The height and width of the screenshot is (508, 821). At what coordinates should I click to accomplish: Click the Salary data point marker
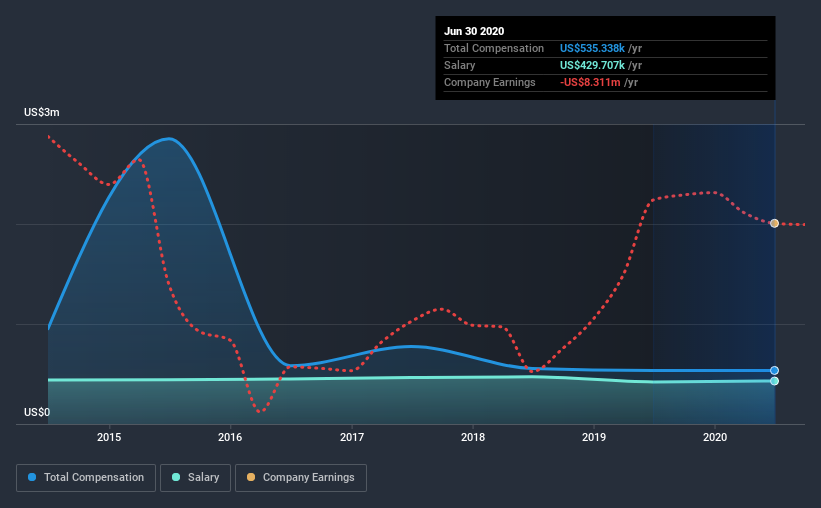774,381
